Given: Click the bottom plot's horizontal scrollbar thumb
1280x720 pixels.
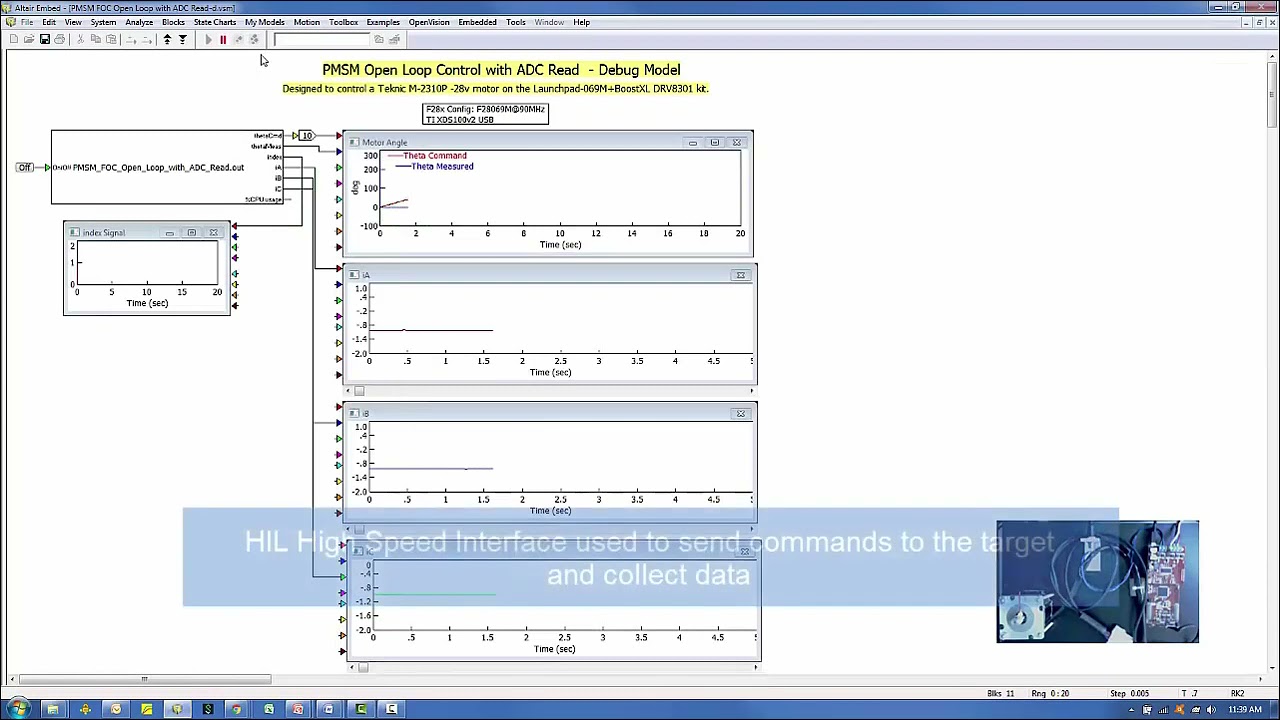Looking at the screenshot, I should pos(363,667).
